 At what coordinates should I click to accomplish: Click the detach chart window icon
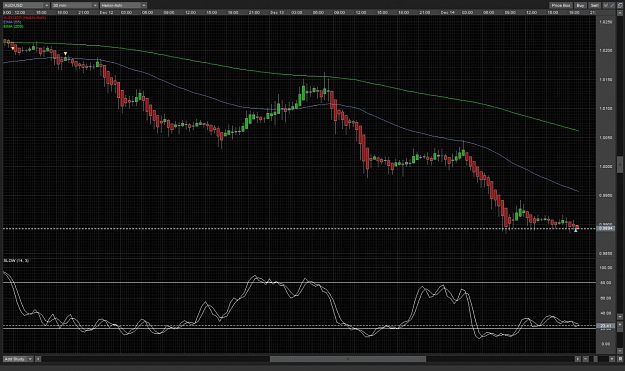pyautogui.click(x=620, y=5)
